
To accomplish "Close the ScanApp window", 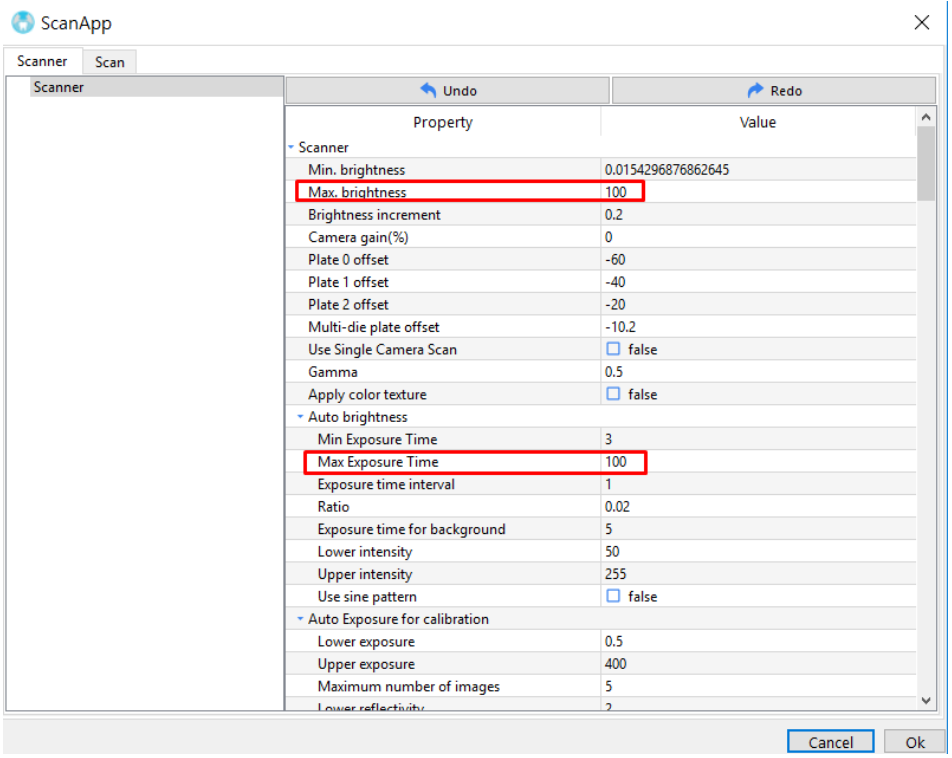I will pyautogui.click(x=921, y=23).
